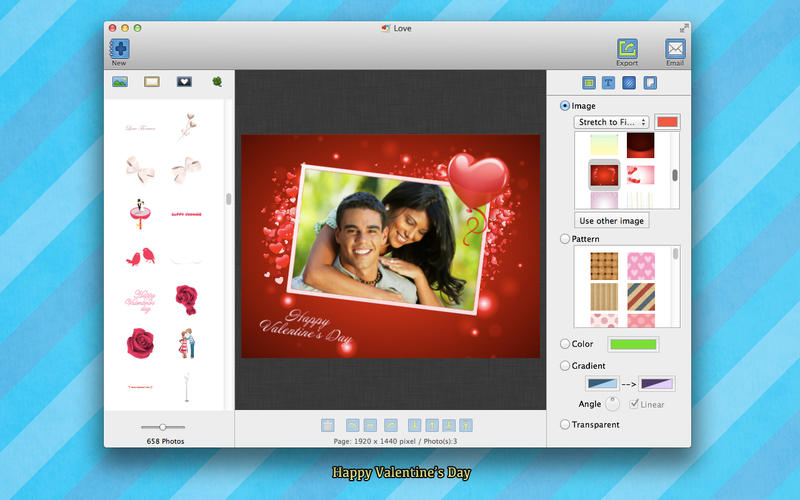
Task: Select the red rose clipart thumbnail
Action: click(x=187, y=298)
